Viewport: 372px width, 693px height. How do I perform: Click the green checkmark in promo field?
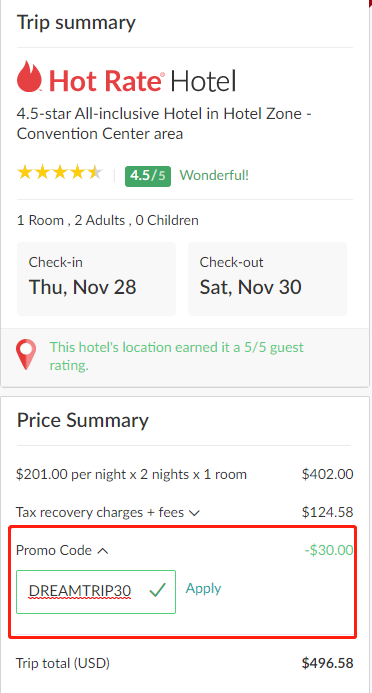(x=157, y=590)
